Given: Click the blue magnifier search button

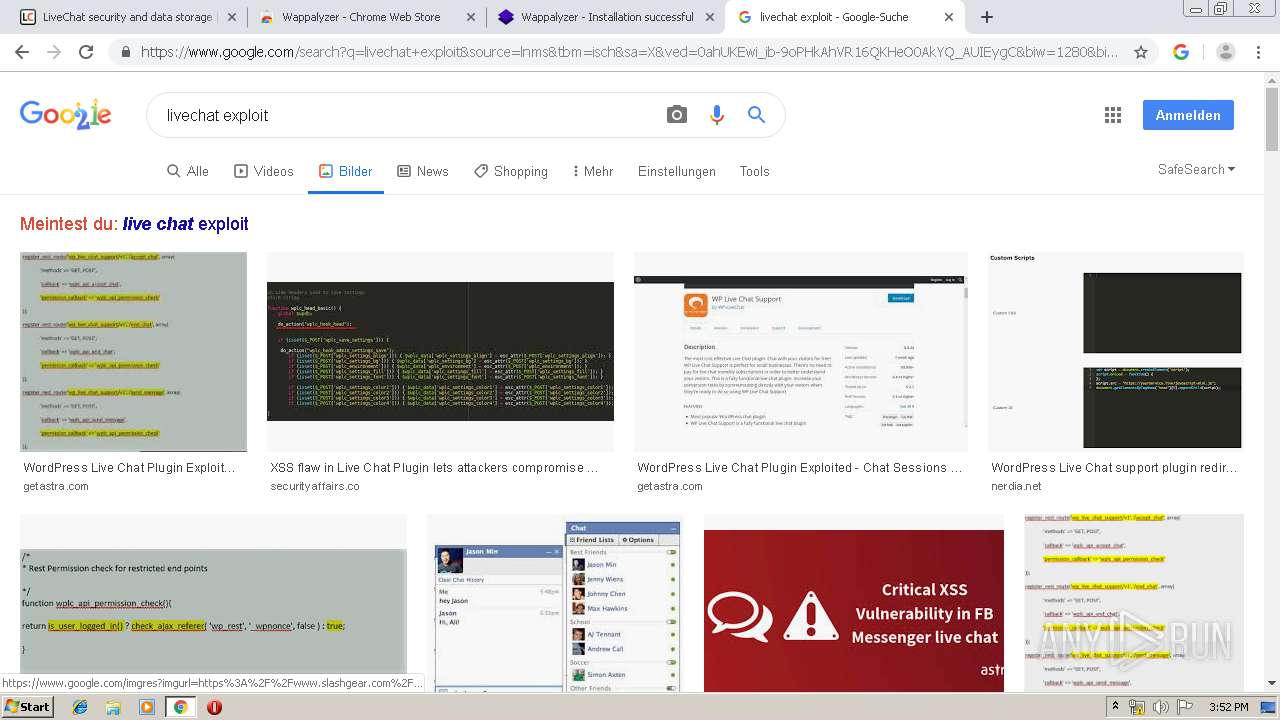Looking at the screenshot, I should [757, 115].
